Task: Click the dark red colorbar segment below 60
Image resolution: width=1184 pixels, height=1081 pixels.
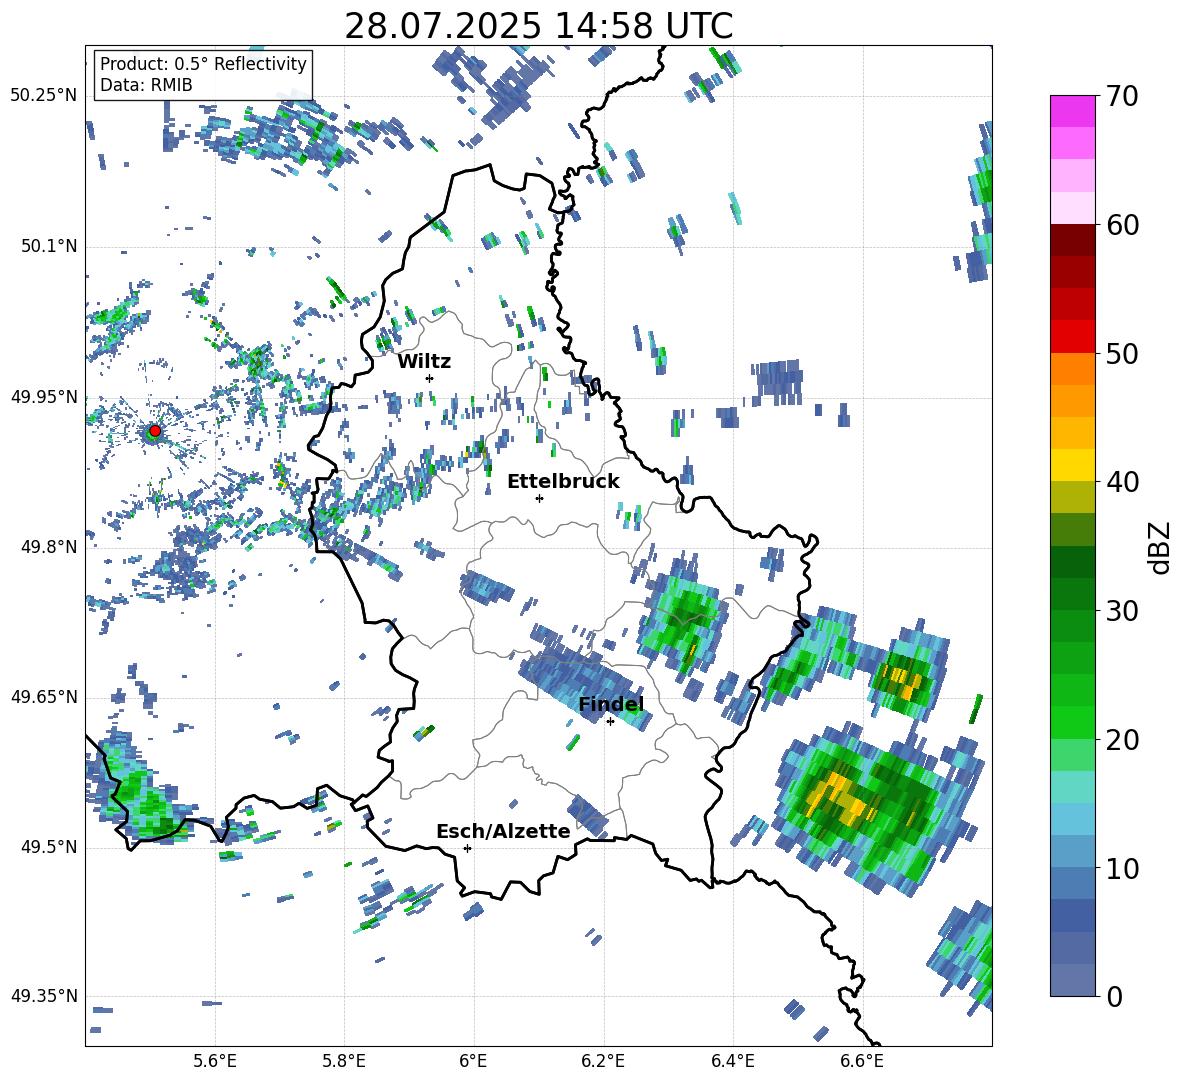Action: (1072, 240)
